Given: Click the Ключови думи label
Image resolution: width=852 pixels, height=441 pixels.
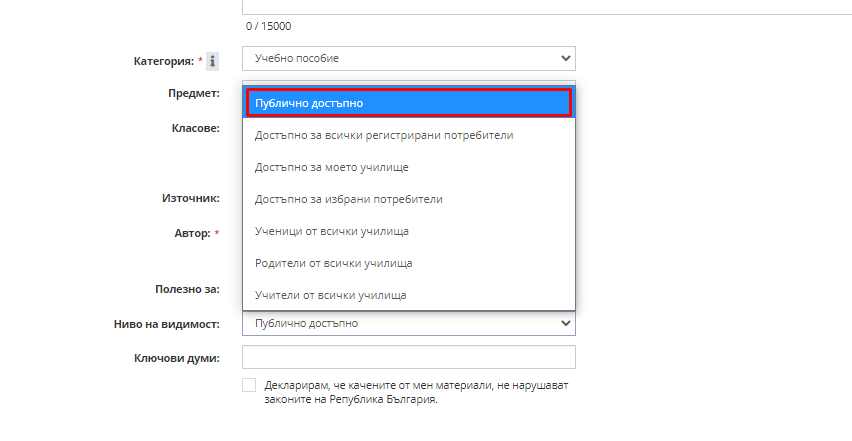Looking at the screenshot, I should point(177,358).
